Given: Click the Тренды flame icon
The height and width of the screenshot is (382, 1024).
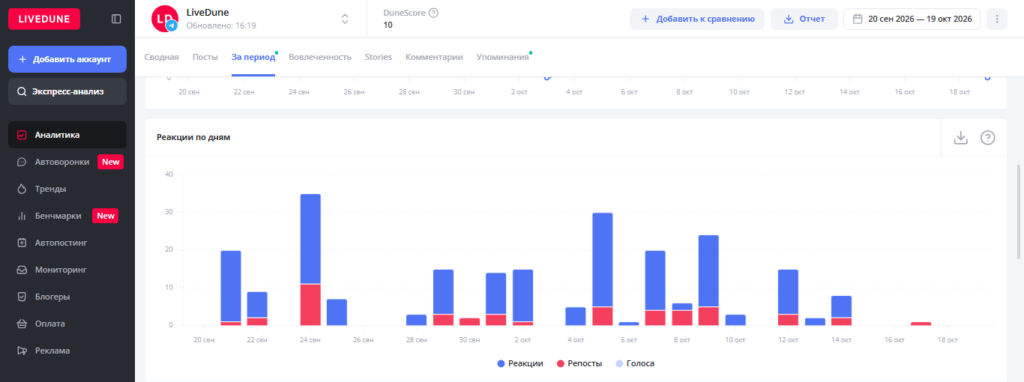Looking at the screenshot, I should coord(22,189).
